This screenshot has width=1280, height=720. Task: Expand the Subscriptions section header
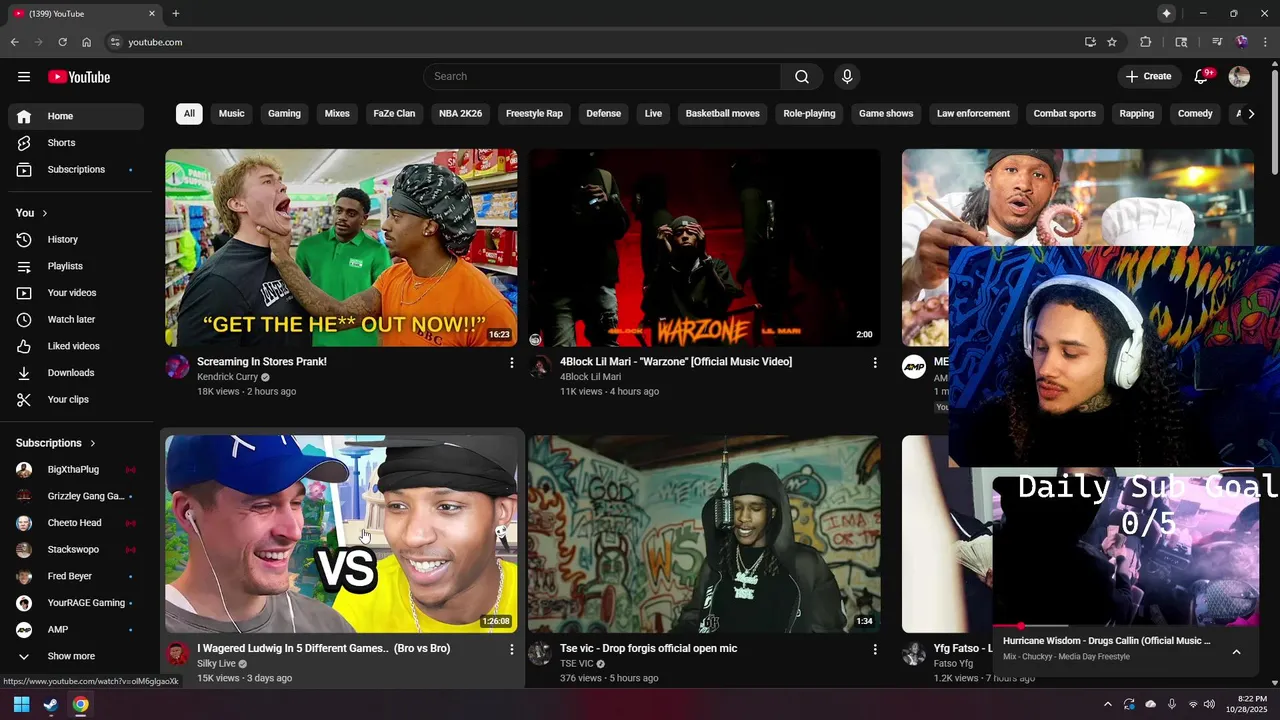[x=57, y=443]
